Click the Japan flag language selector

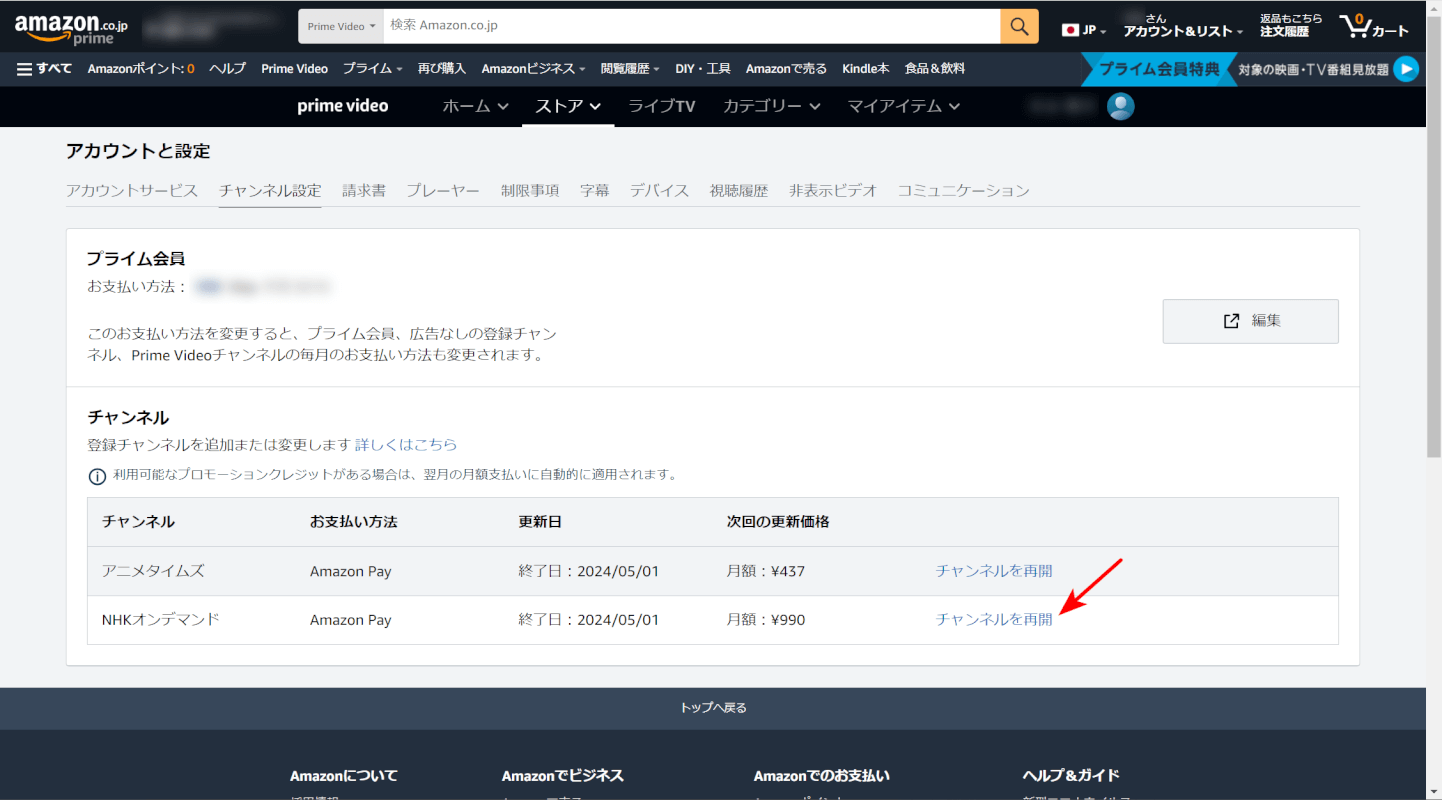[x=1084, y=30]
